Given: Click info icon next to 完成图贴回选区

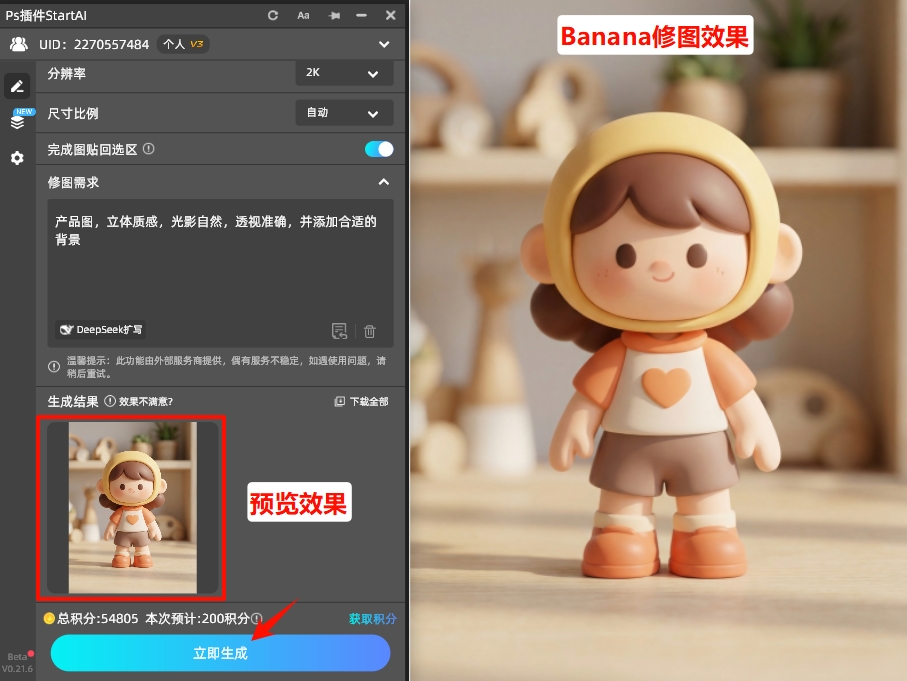Looking at the screenshot, I should [x=149, y=149].
